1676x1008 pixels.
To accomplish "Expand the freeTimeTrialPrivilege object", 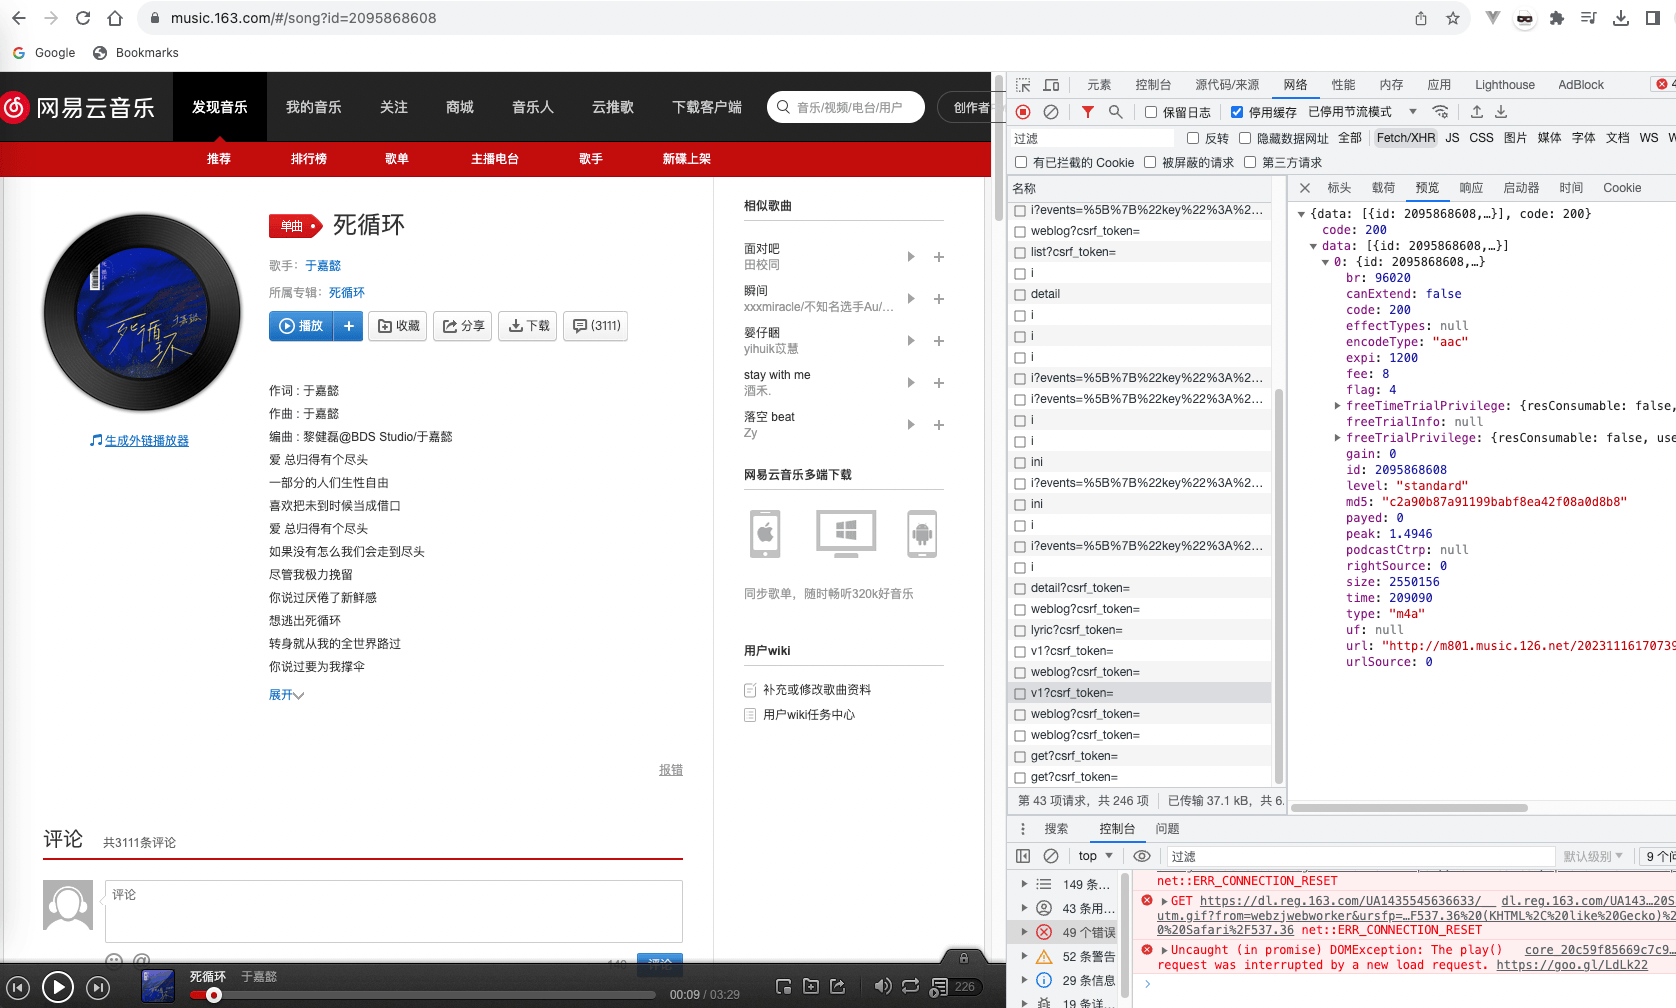I will tap(1338, 406).
